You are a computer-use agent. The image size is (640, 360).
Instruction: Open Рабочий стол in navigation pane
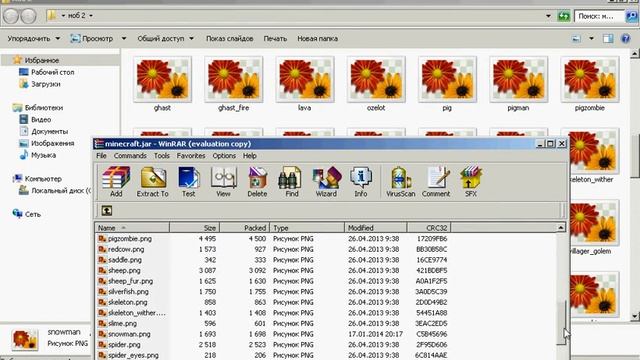(x=53, y=72)
